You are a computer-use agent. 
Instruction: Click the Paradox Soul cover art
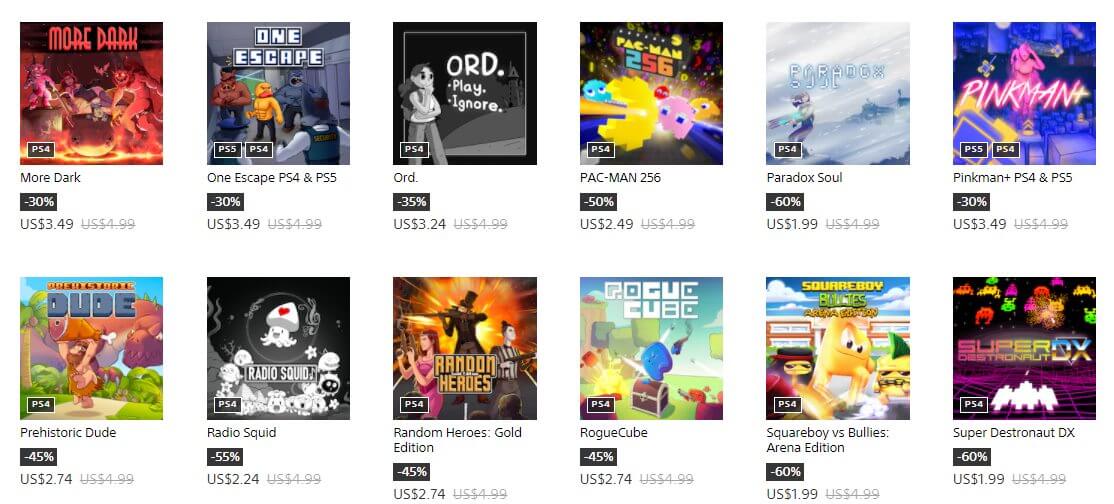838,93
